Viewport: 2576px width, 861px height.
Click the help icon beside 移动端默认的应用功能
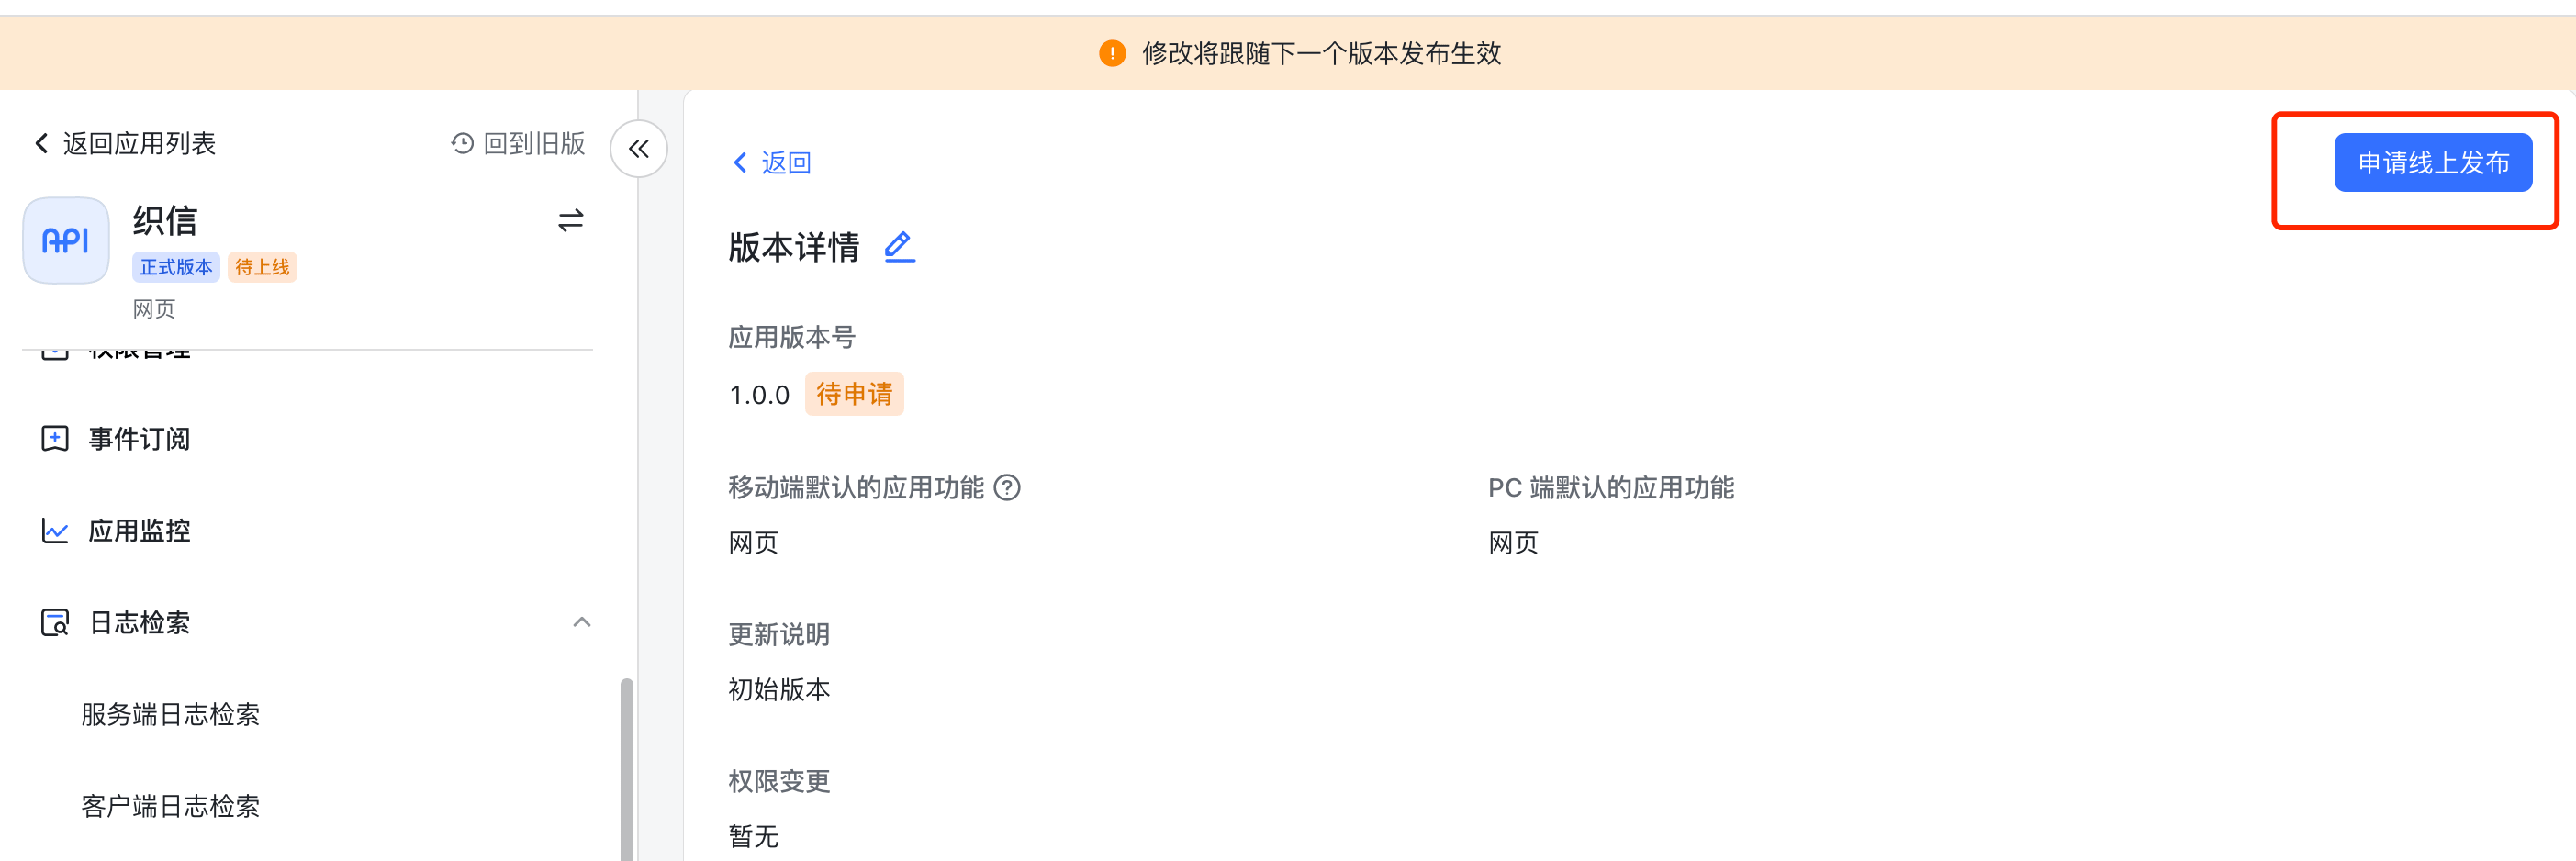tap(1007, 488)
